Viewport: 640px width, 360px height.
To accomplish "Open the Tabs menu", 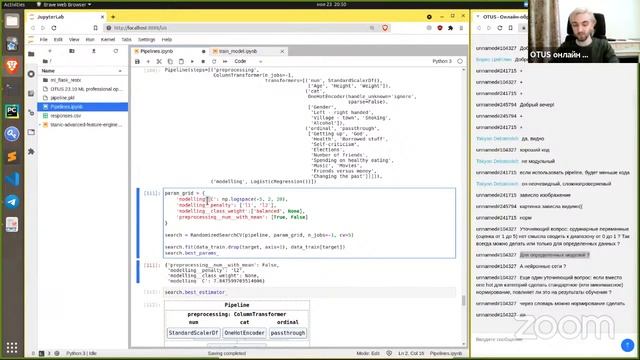I will coord(127,40).
